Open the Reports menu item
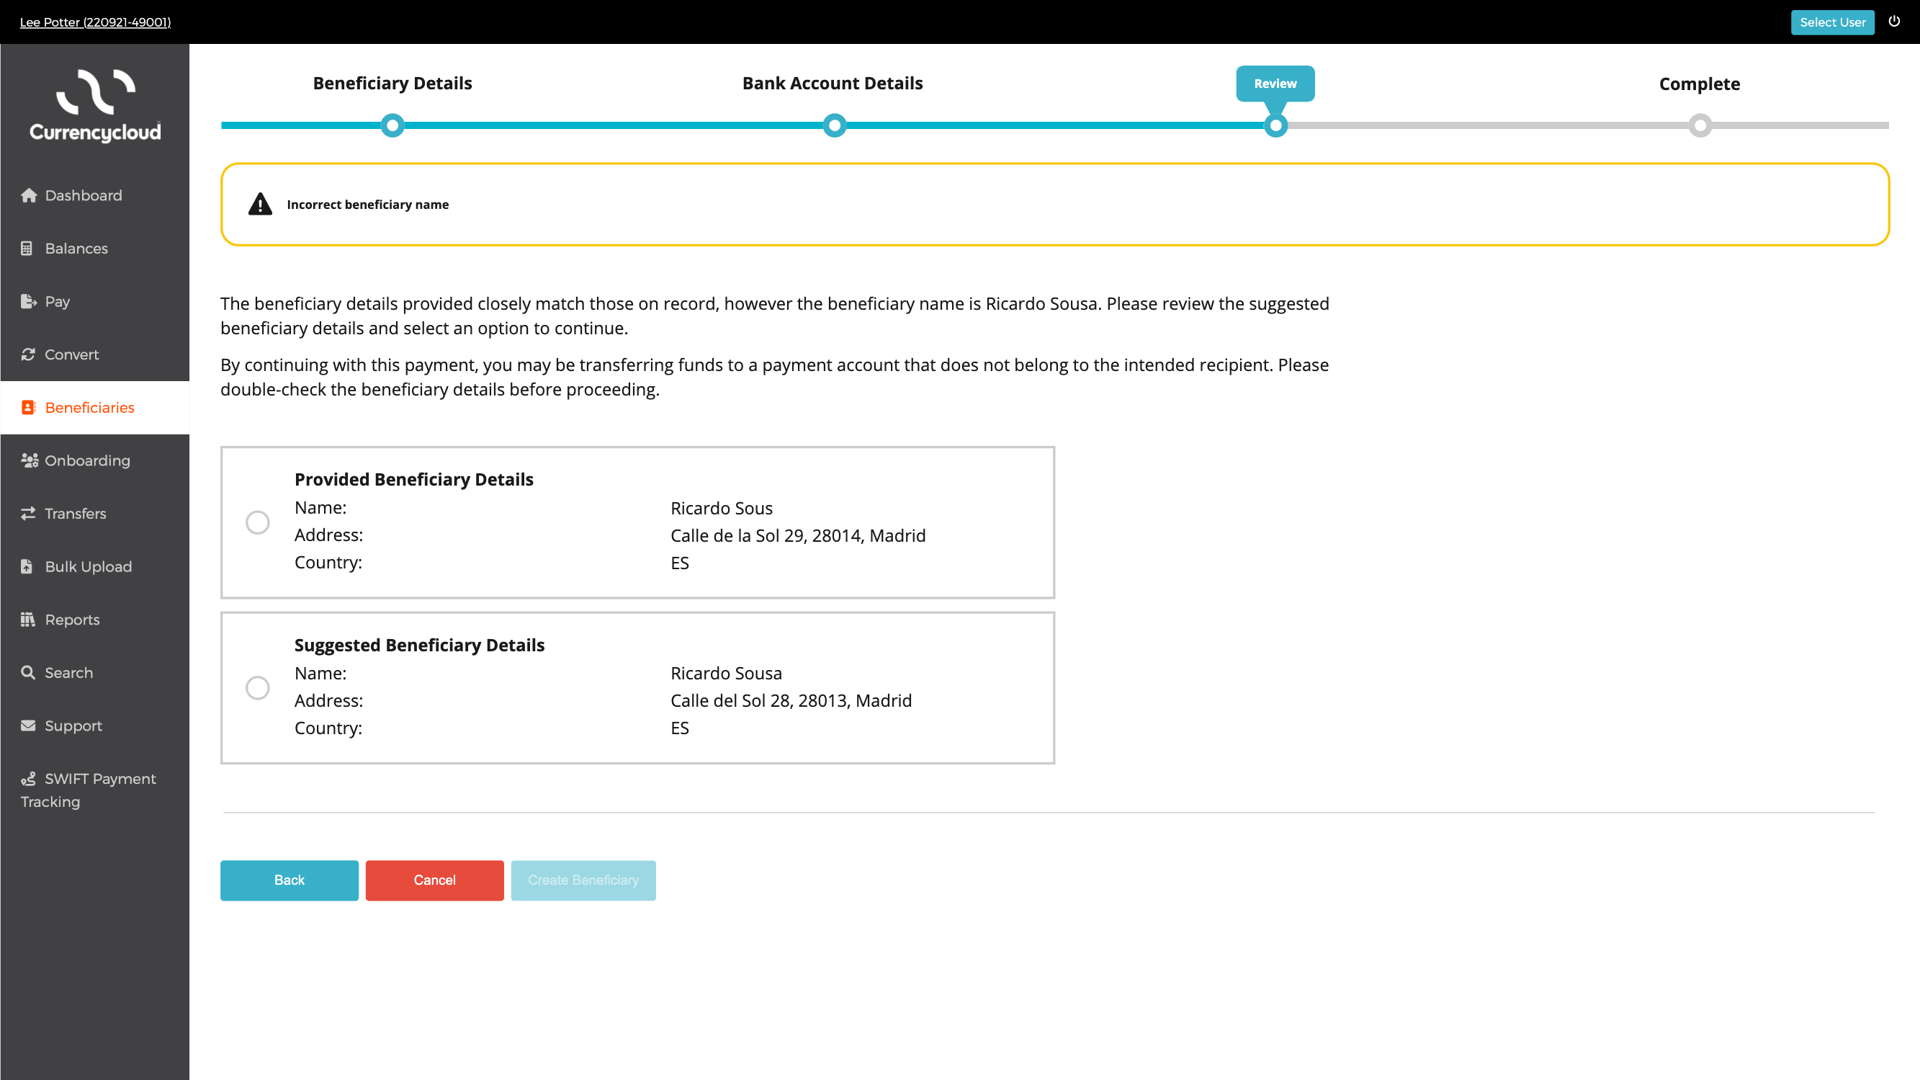The width and height of the screenshot is (1920, 1080). [x=72, y=620]
